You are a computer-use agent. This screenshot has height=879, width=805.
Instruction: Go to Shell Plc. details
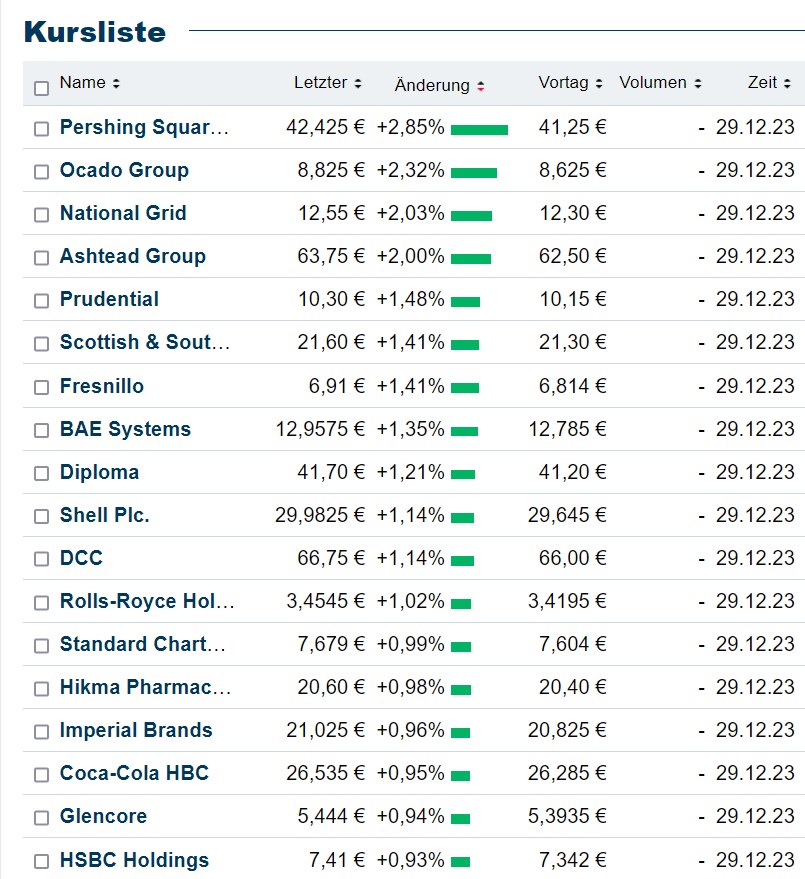click(x=105, y=515)
